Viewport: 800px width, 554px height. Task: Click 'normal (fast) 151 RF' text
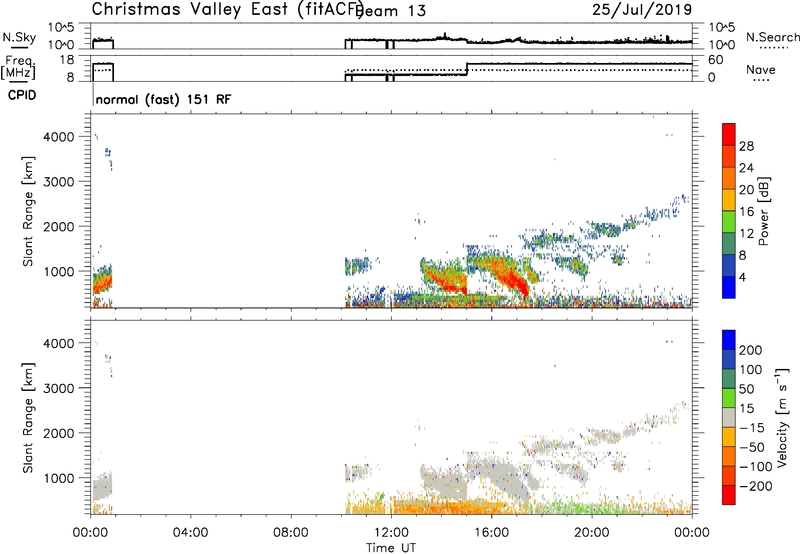coord(163,99)
